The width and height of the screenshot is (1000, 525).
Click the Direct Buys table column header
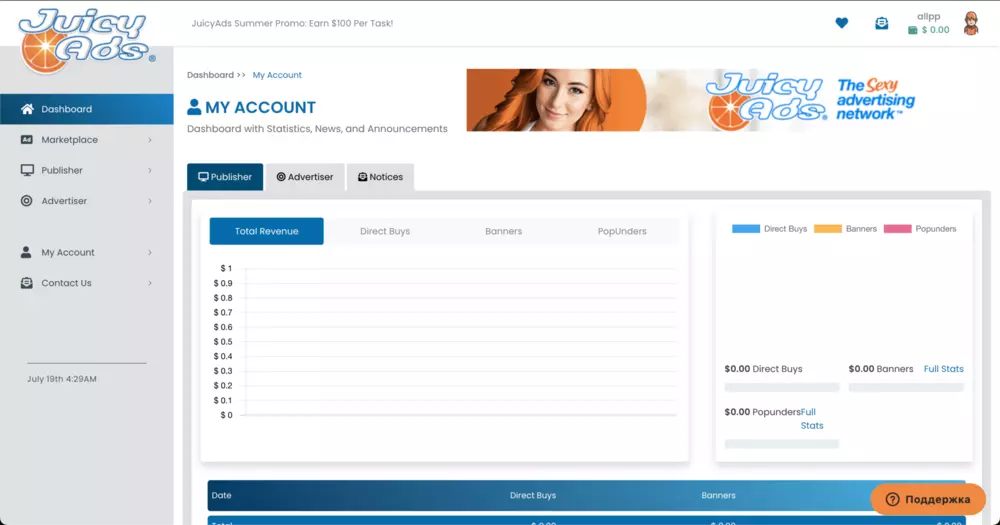[x=533, y=495]
